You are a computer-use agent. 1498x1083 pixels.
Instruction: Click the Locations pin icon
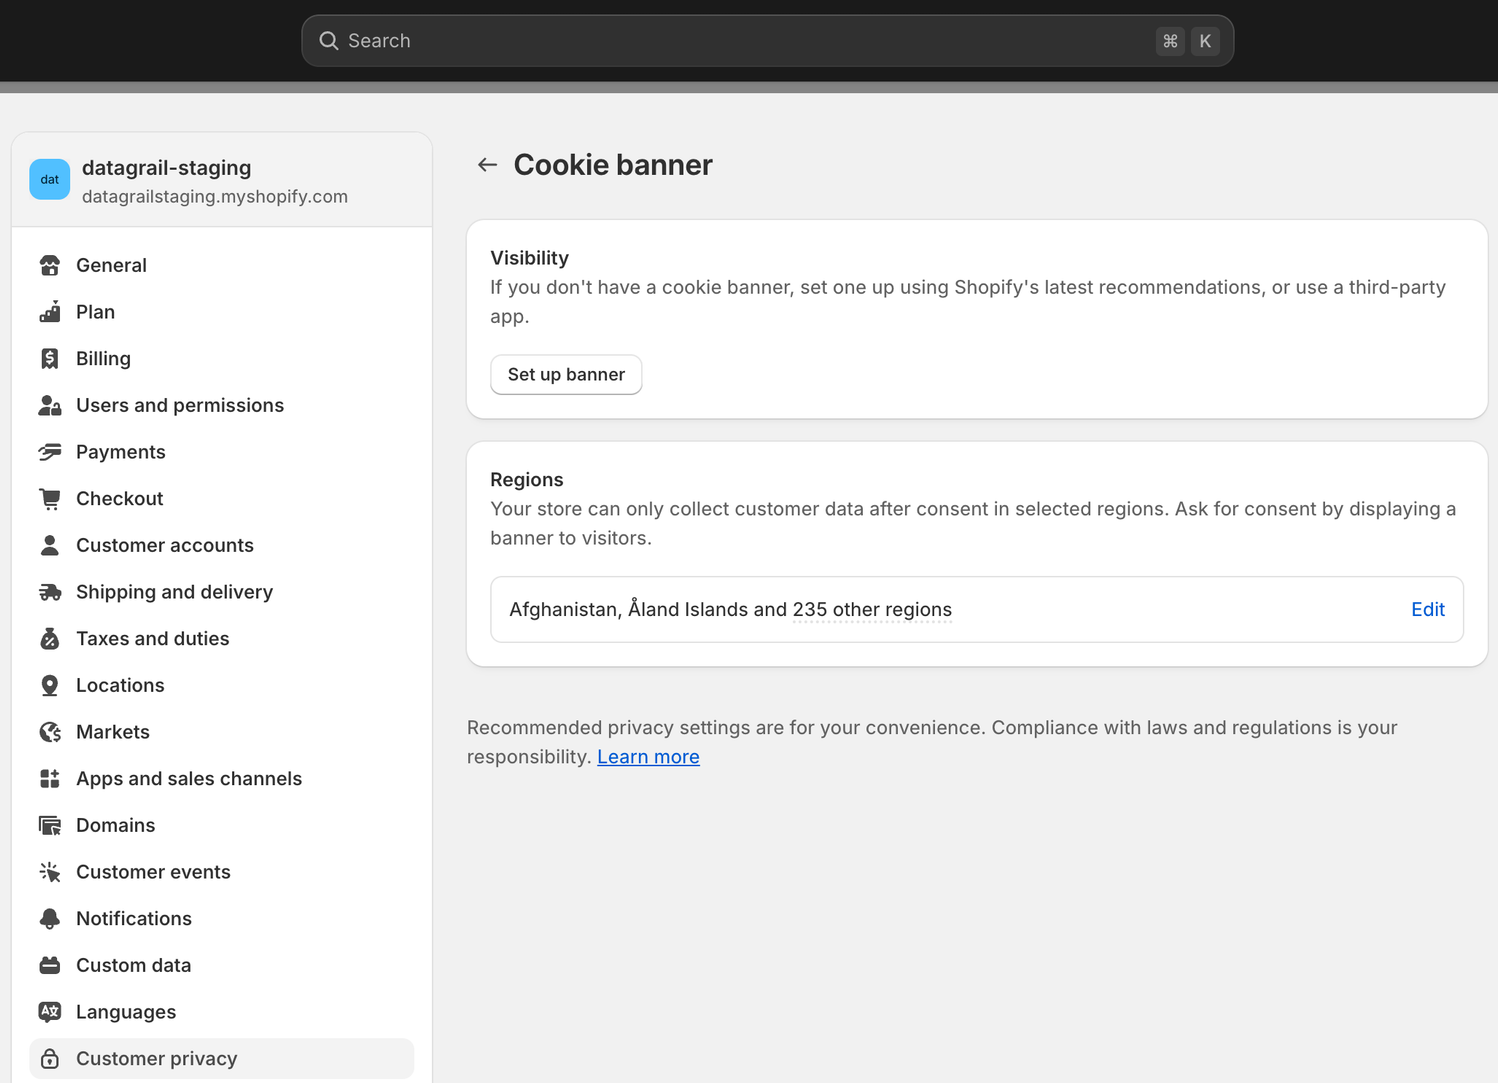point(50,685)
